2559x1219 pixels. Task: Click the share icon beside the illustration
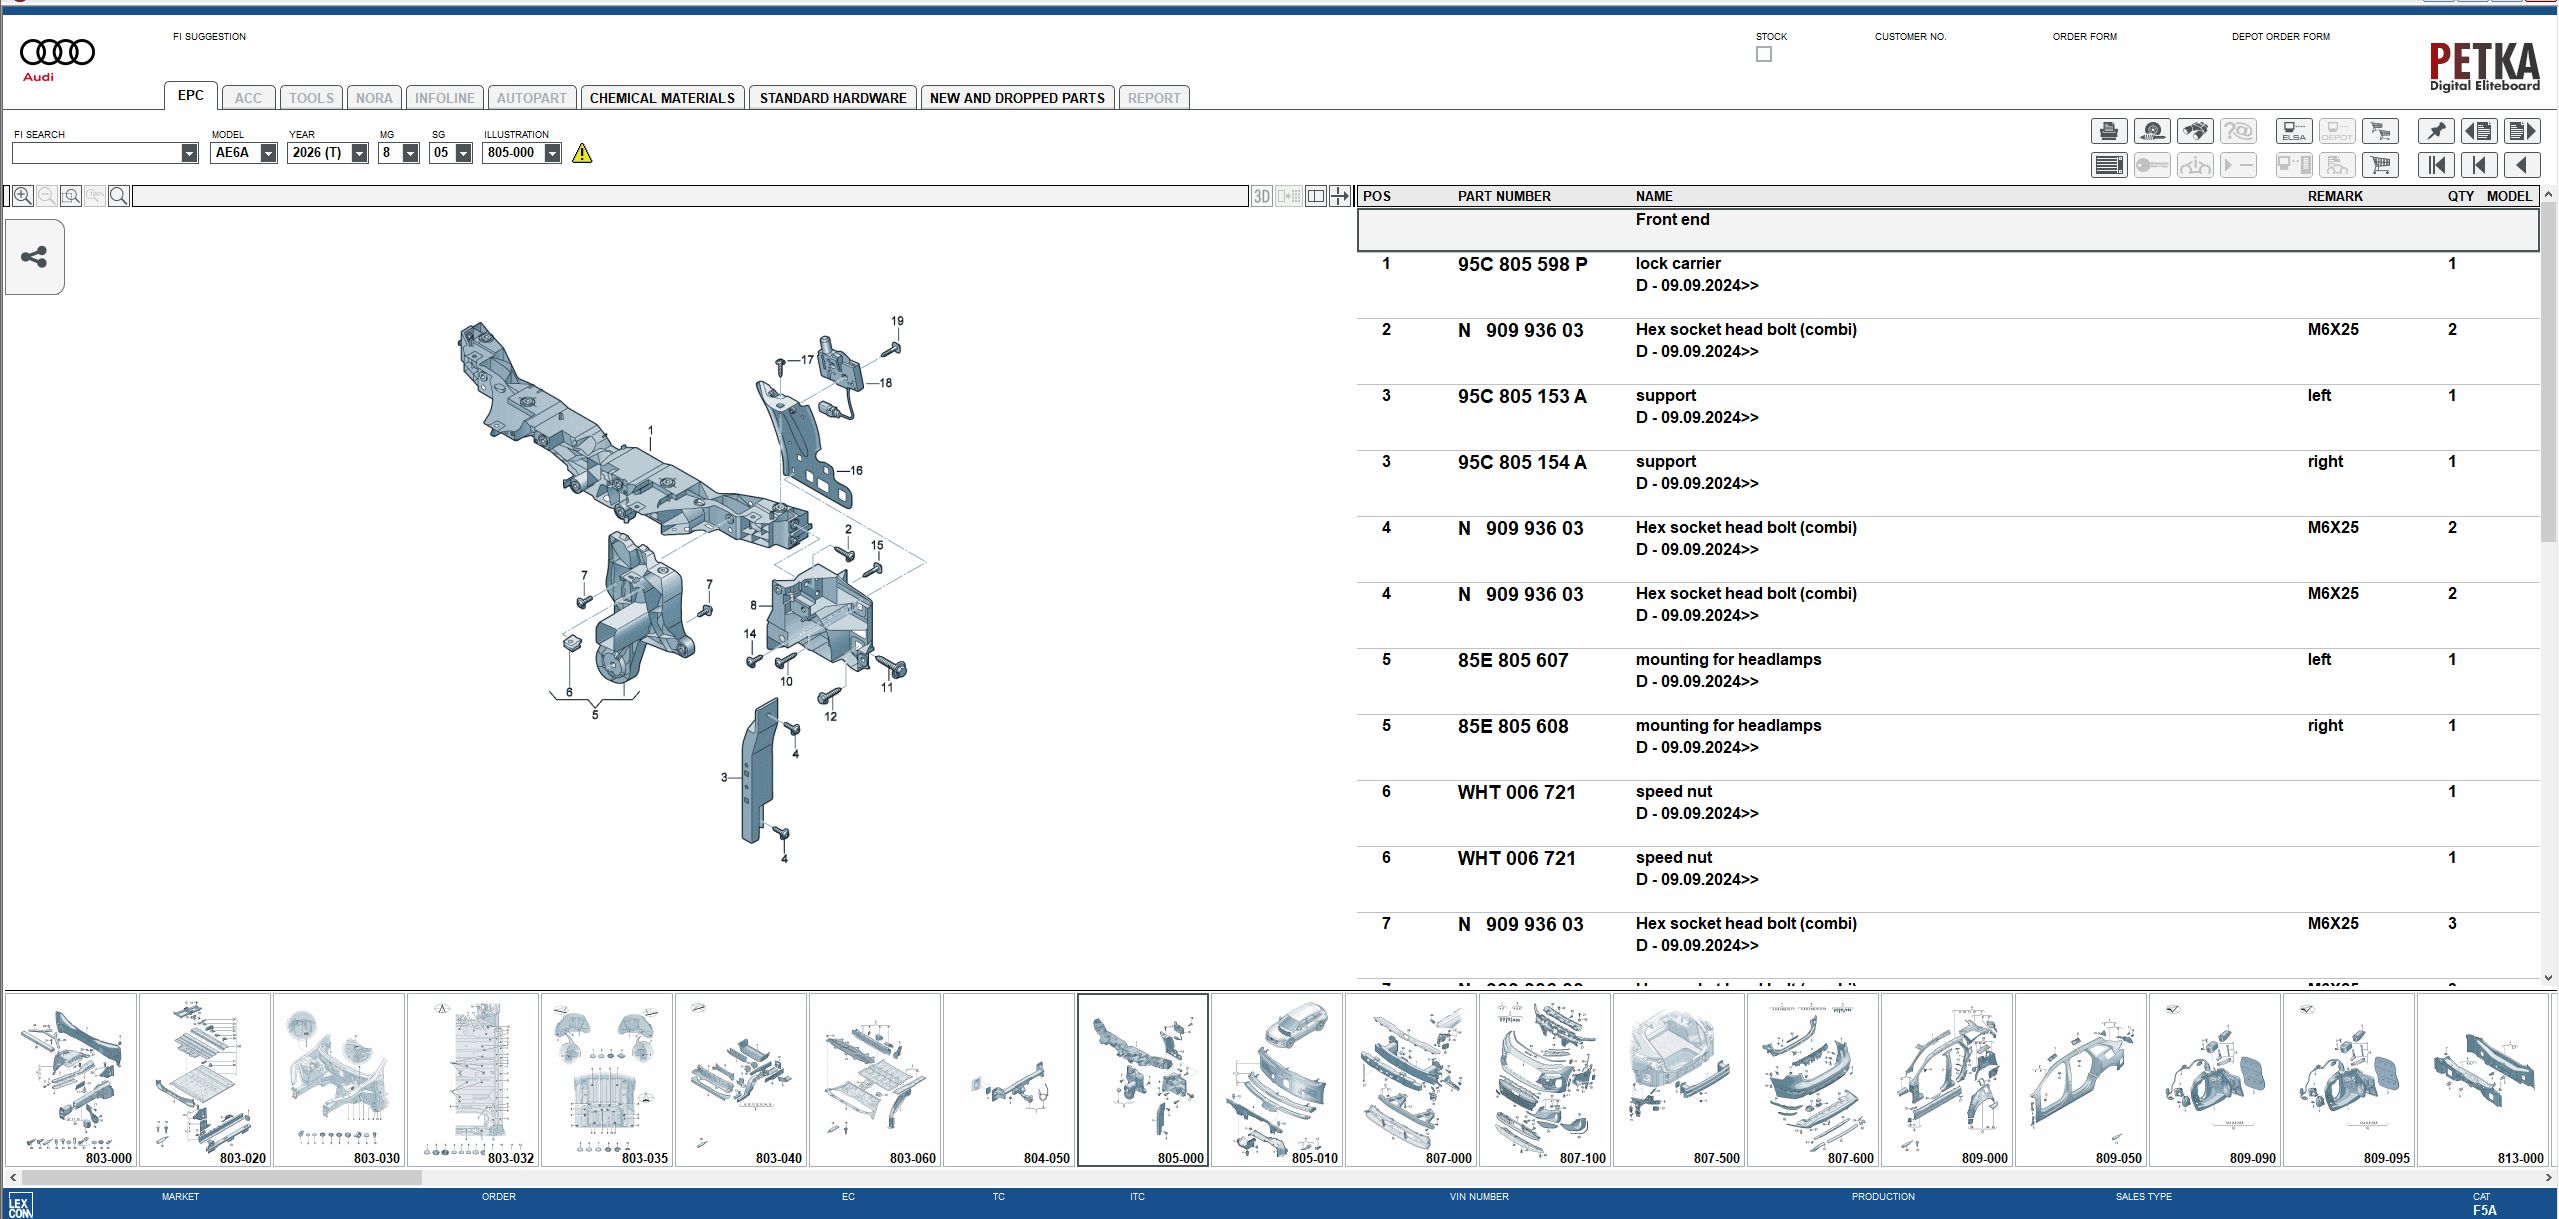point(35,258)
